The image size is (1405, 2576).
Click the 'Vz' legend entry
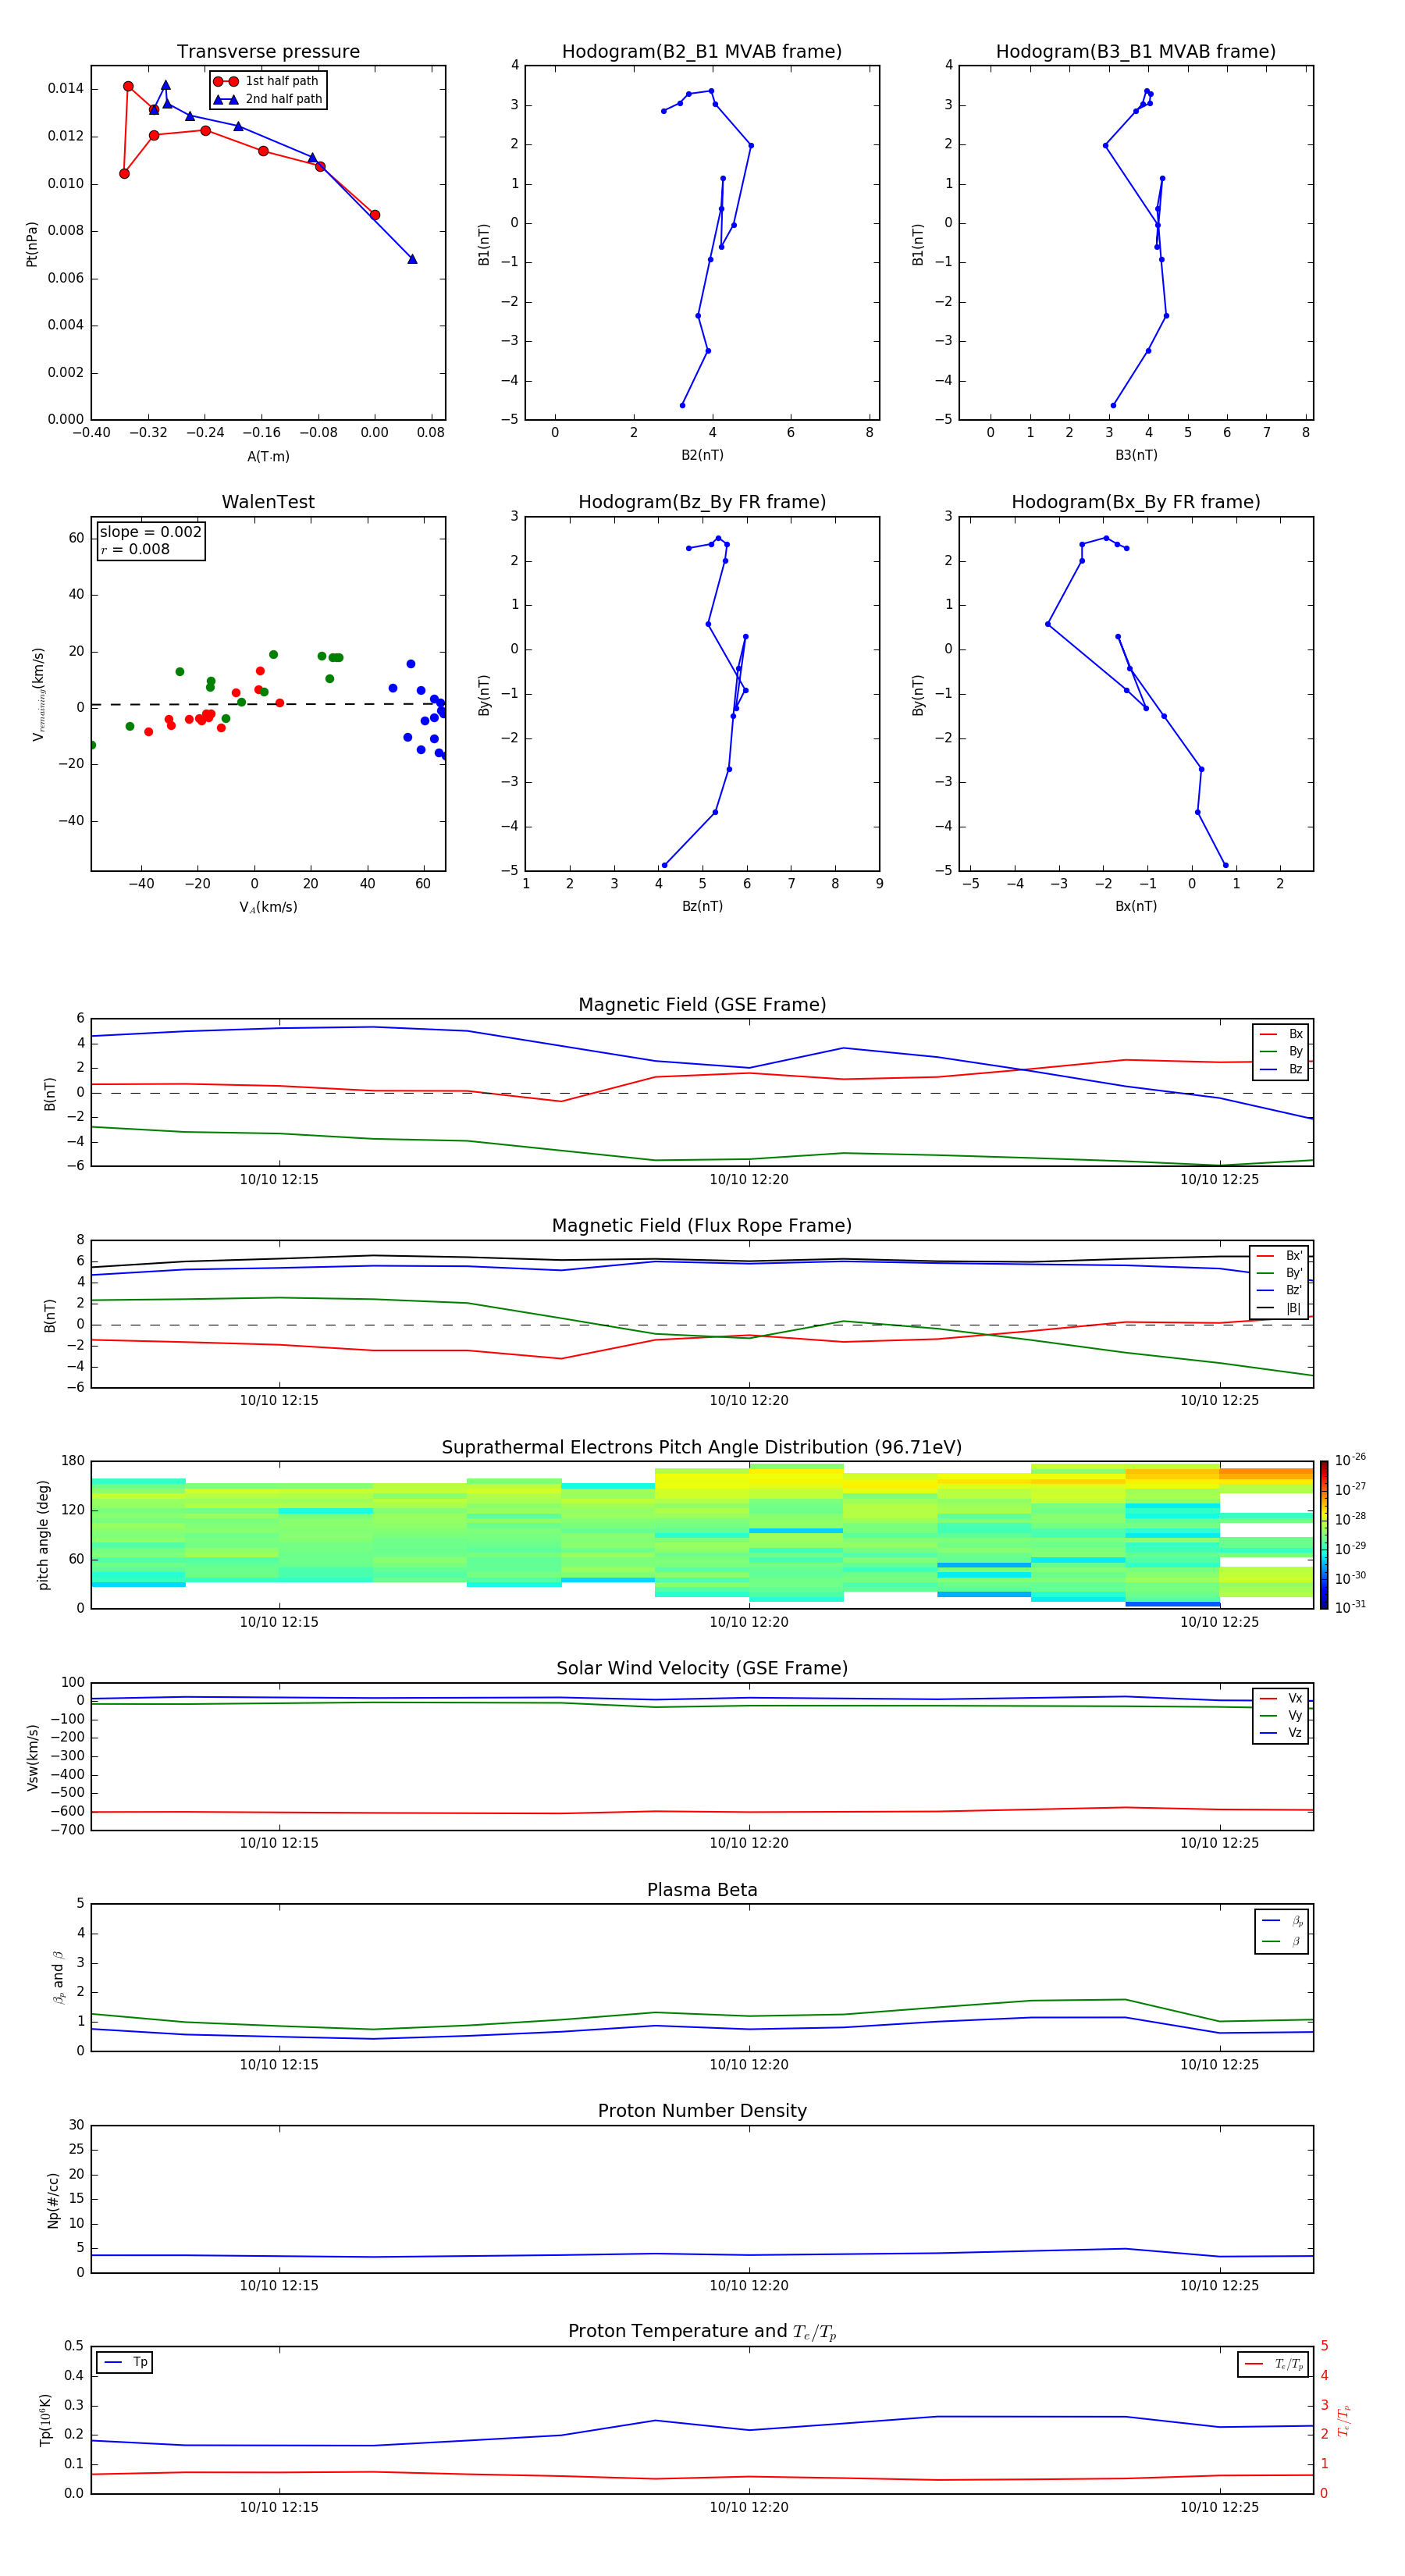[1281, 1733]
